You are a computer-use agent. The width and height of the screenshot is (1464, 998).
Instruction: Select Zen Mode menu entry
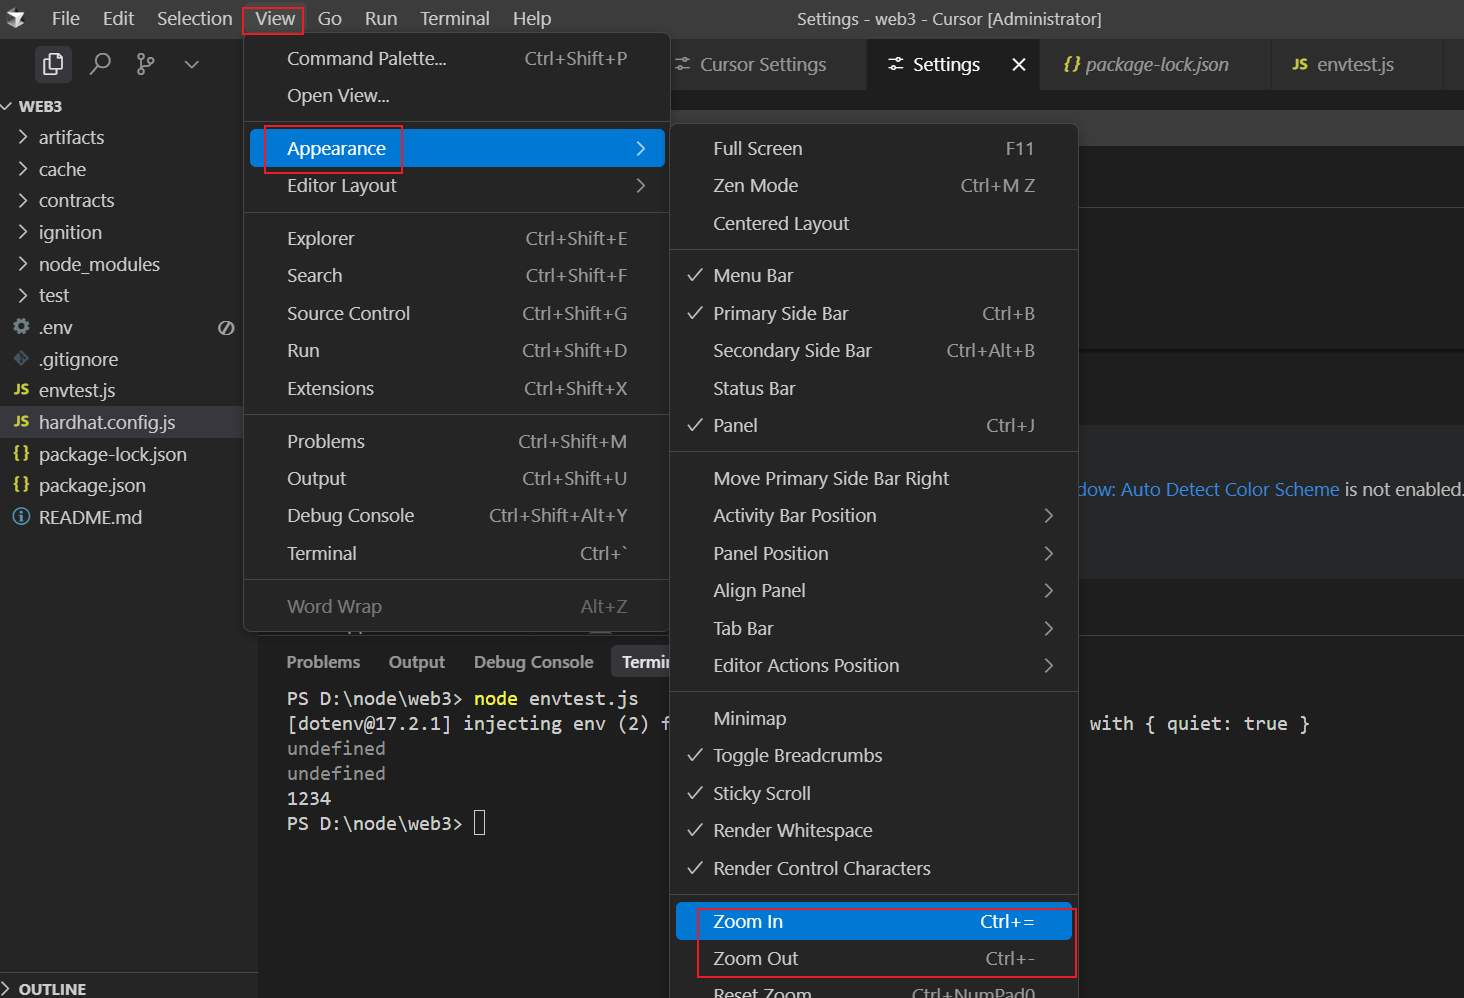(x=874, y=185)
